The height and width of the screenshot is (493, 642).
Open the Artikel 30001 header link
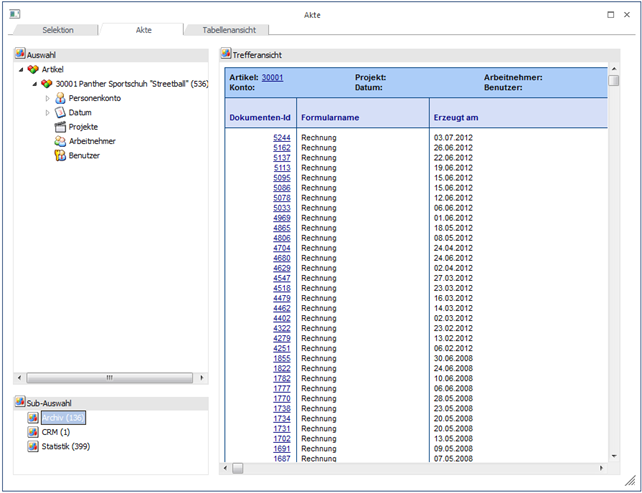[x=272, y=77]
